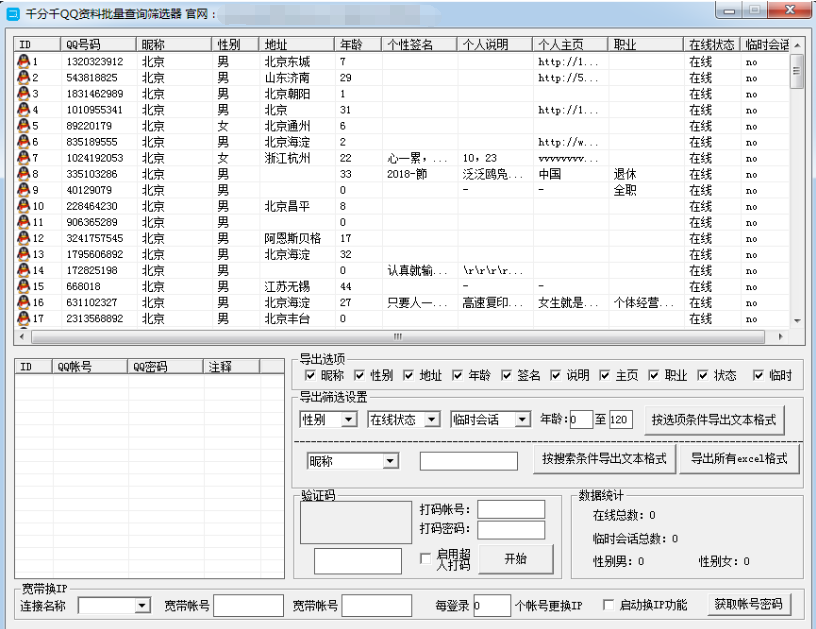Click the QQ penguin icon in row 15
Screen dimensions: 816x629
(x=23, y=287)
